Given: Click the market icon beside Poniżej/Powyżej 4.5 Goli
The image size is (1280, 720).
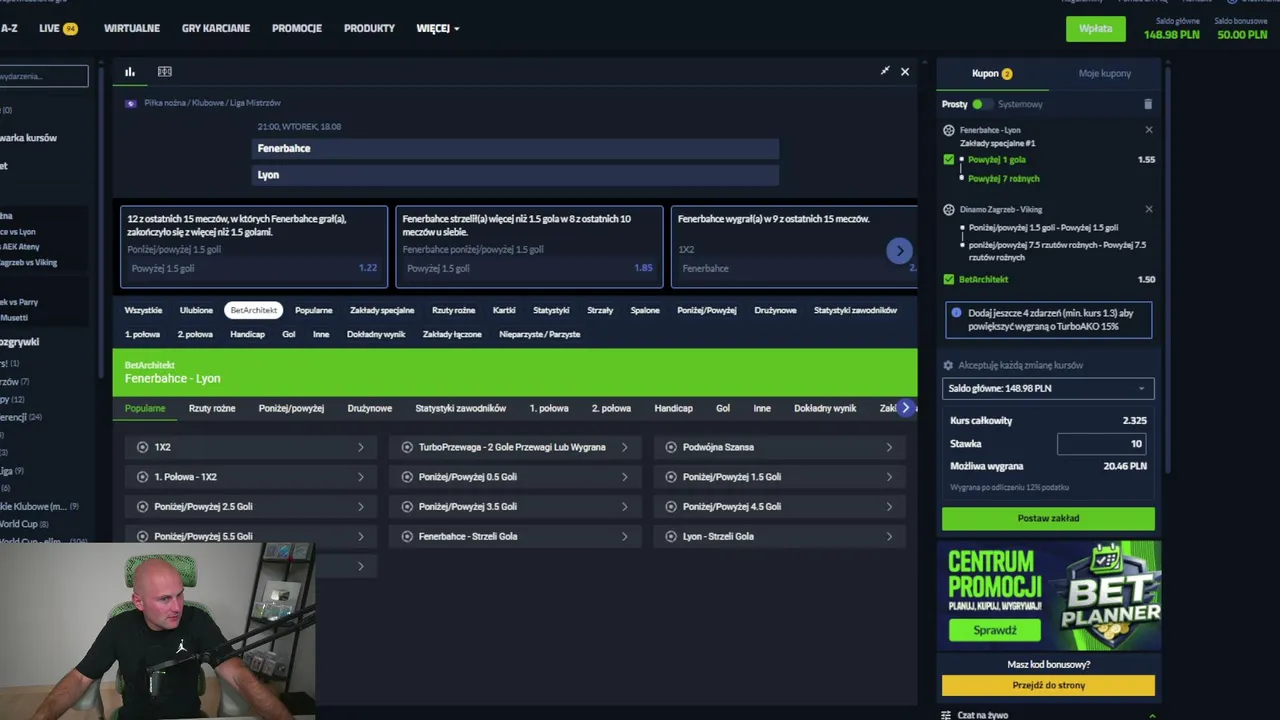Looking at the screenshot, I should [671, 507].
